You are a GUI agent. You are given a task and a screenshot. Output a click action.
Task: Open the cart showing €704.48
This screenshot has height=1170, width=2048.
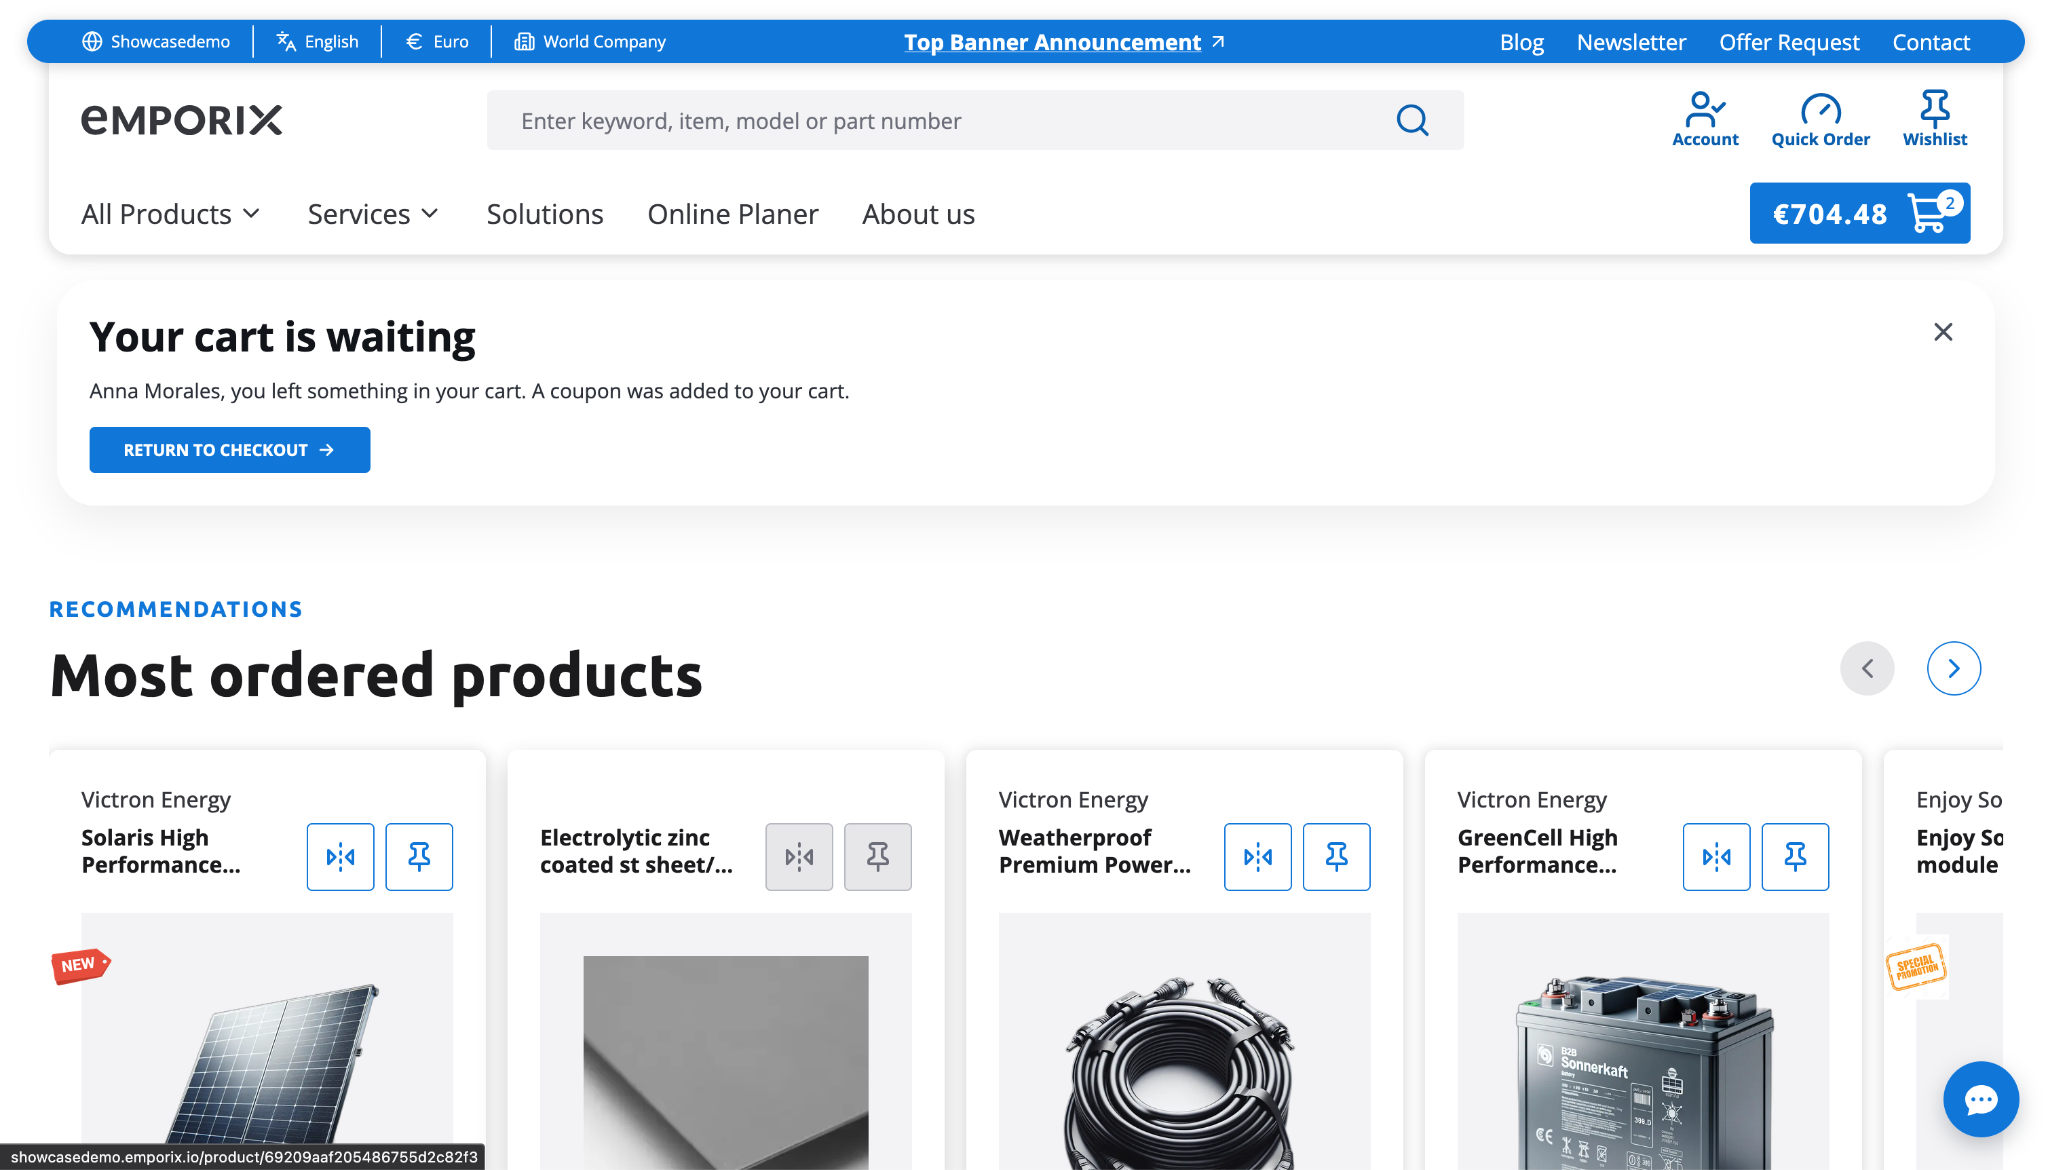(x=1859, y=213)
